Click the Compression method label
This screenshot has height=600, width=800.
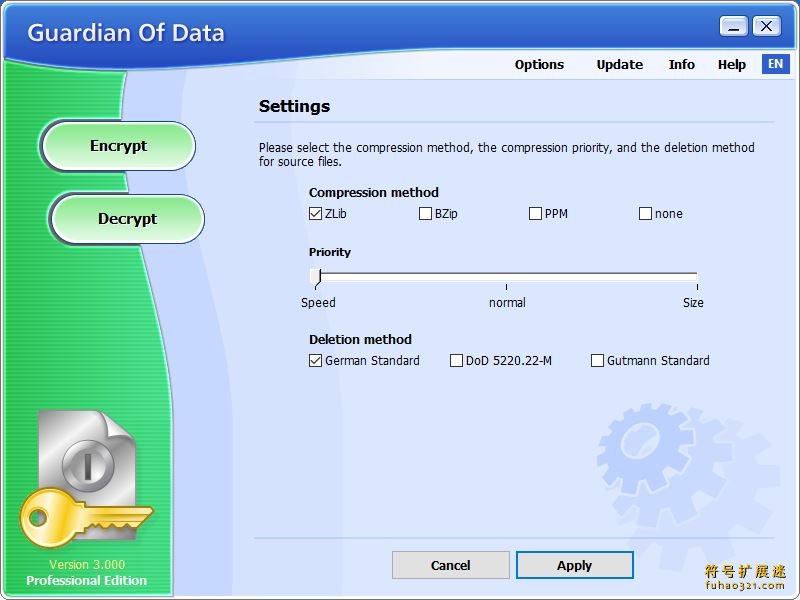373,192
